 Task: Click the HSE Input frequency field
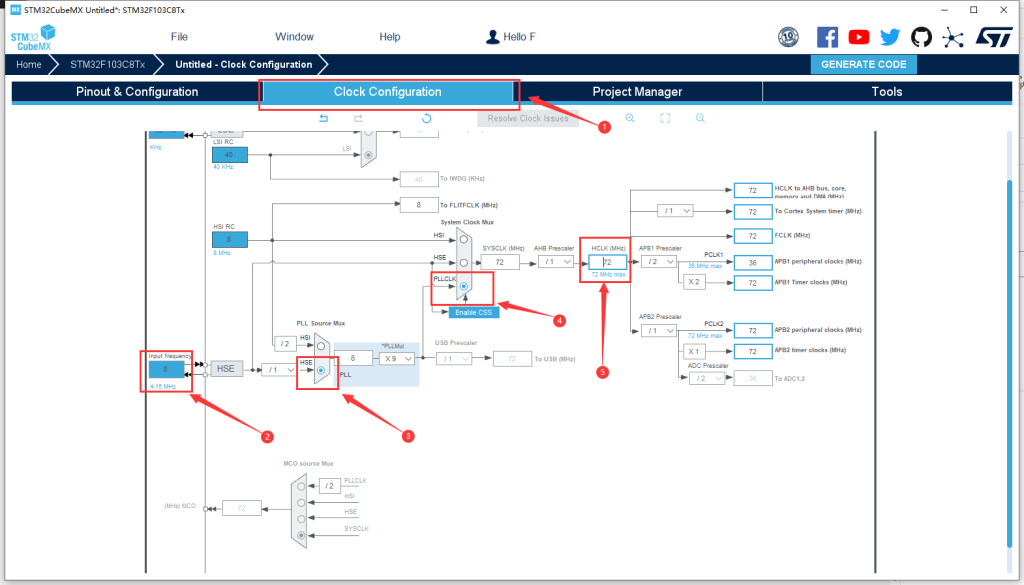[166, 370]
